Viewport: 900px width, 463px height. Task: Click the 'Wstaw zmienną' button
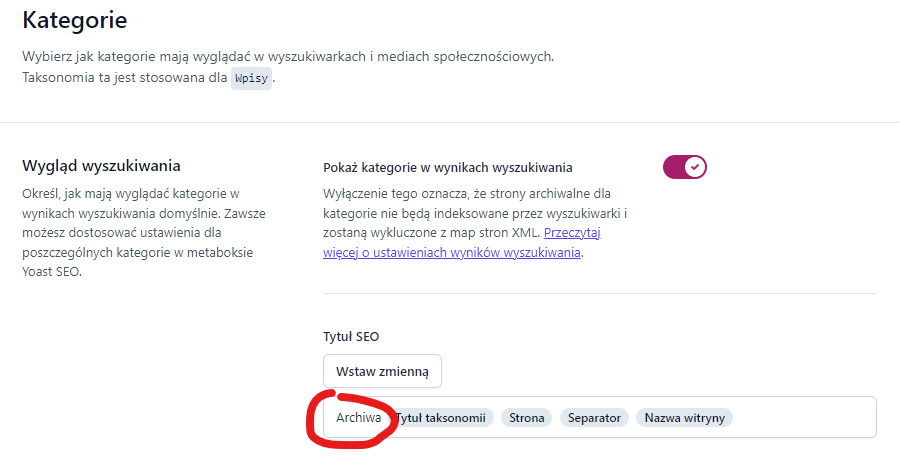click(x=382, y=371)
